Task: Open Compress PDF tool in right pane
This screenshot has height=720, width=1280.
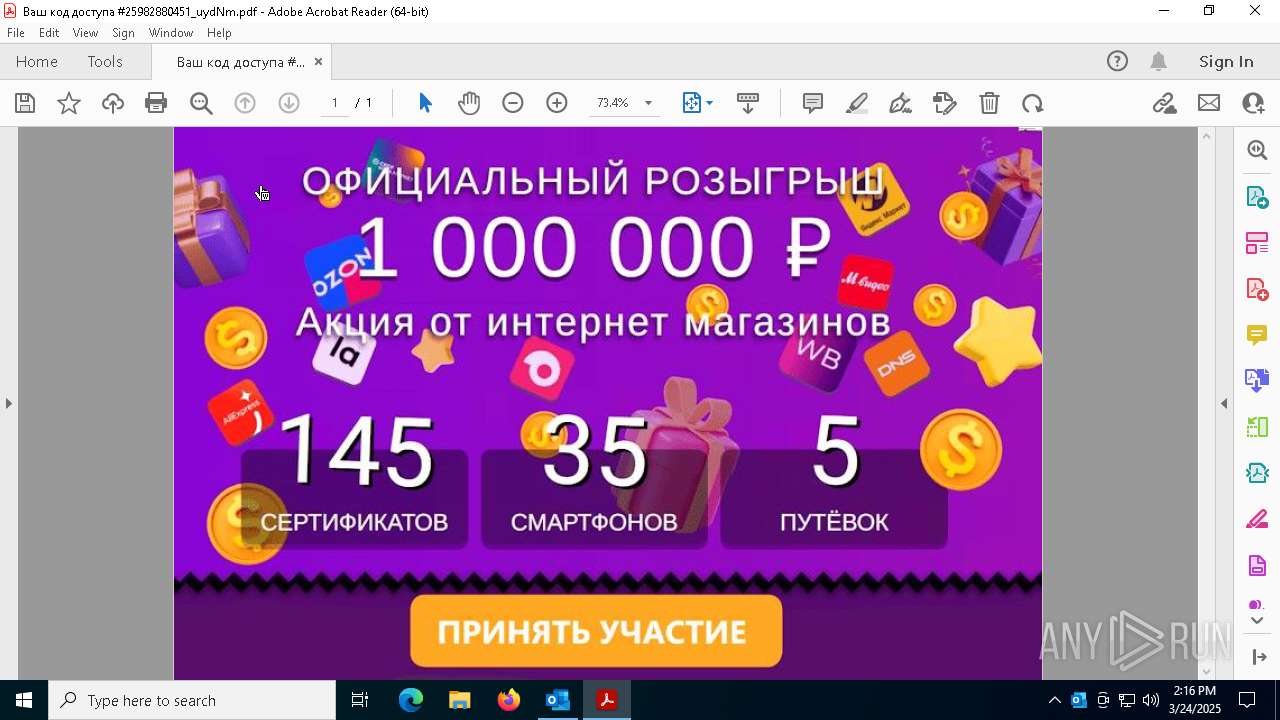Action: pos(1257,473)
